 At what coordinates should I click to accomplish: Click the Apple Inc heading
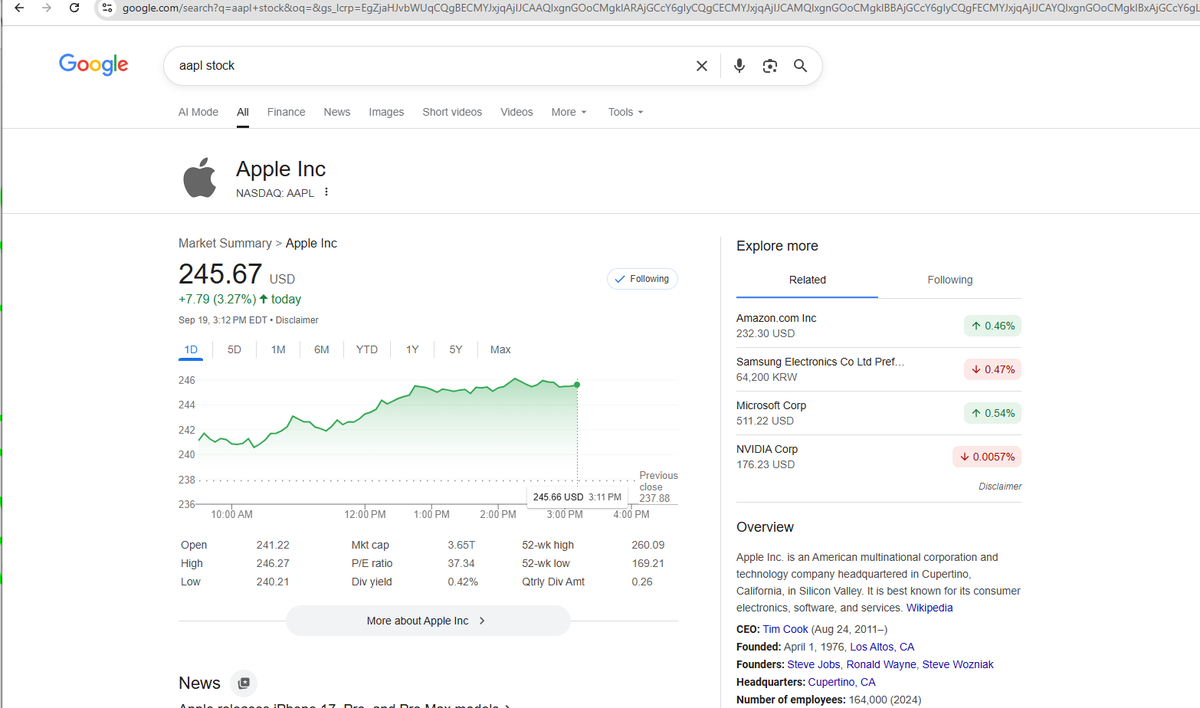[281, 169]
